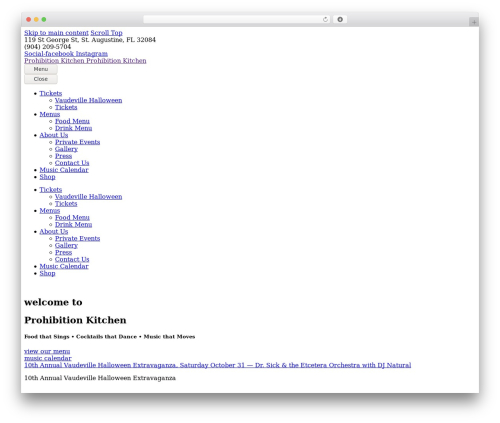Open Shop in first navigation list
This screenshot has width=500, height=423.
click(x=47, y=177)
